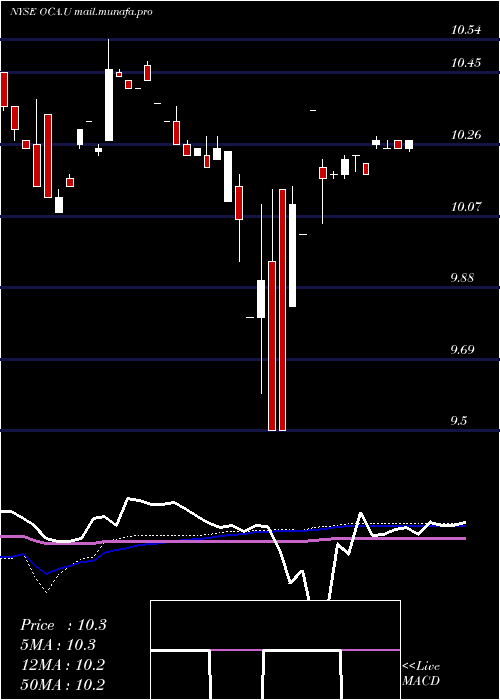
Task: Click the 10.54 price level label
Action: (466, 30)
